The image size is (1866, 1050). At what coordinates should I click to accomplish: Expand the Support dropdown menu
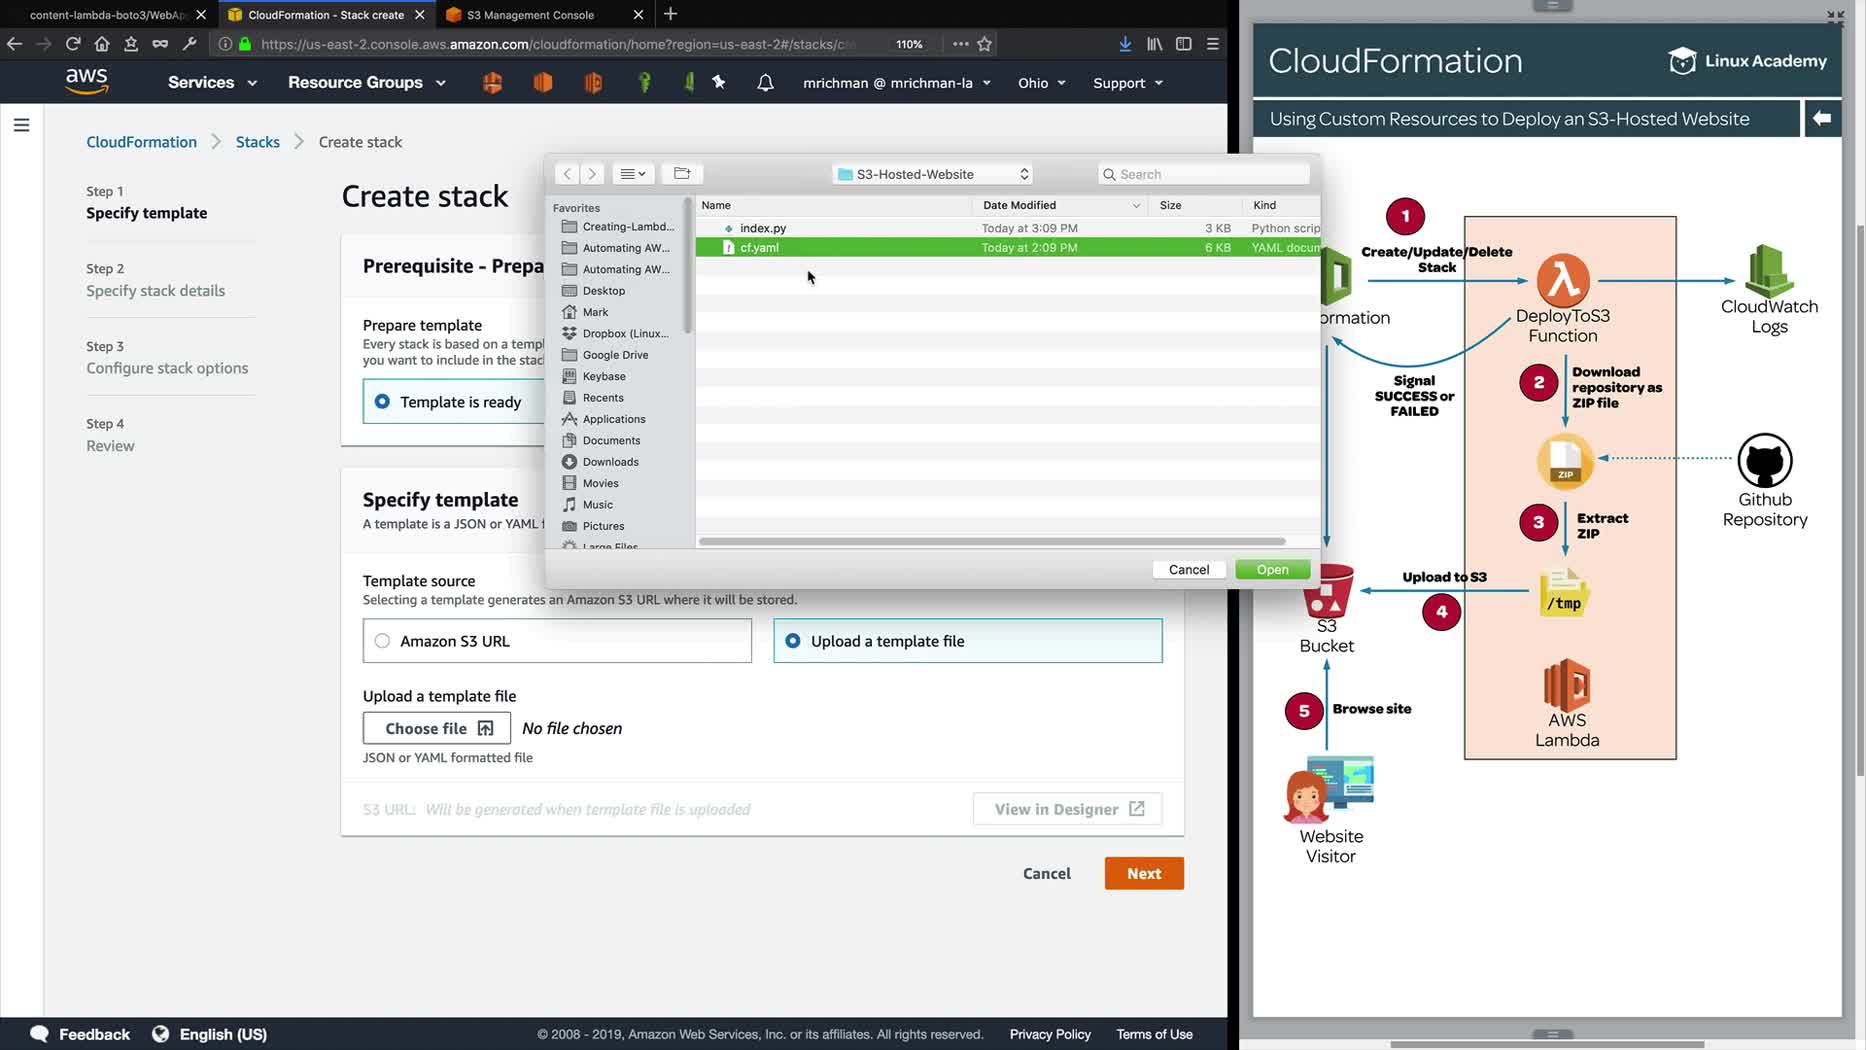[x=1128, y=83]
